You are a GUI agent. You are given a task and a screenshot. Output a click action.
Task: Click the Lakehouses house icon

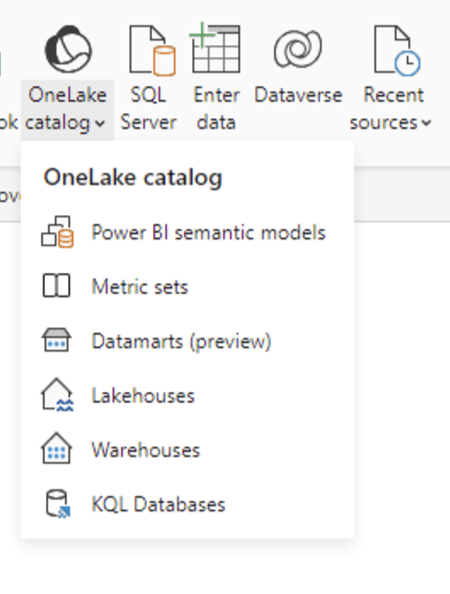tap(57, 394)
